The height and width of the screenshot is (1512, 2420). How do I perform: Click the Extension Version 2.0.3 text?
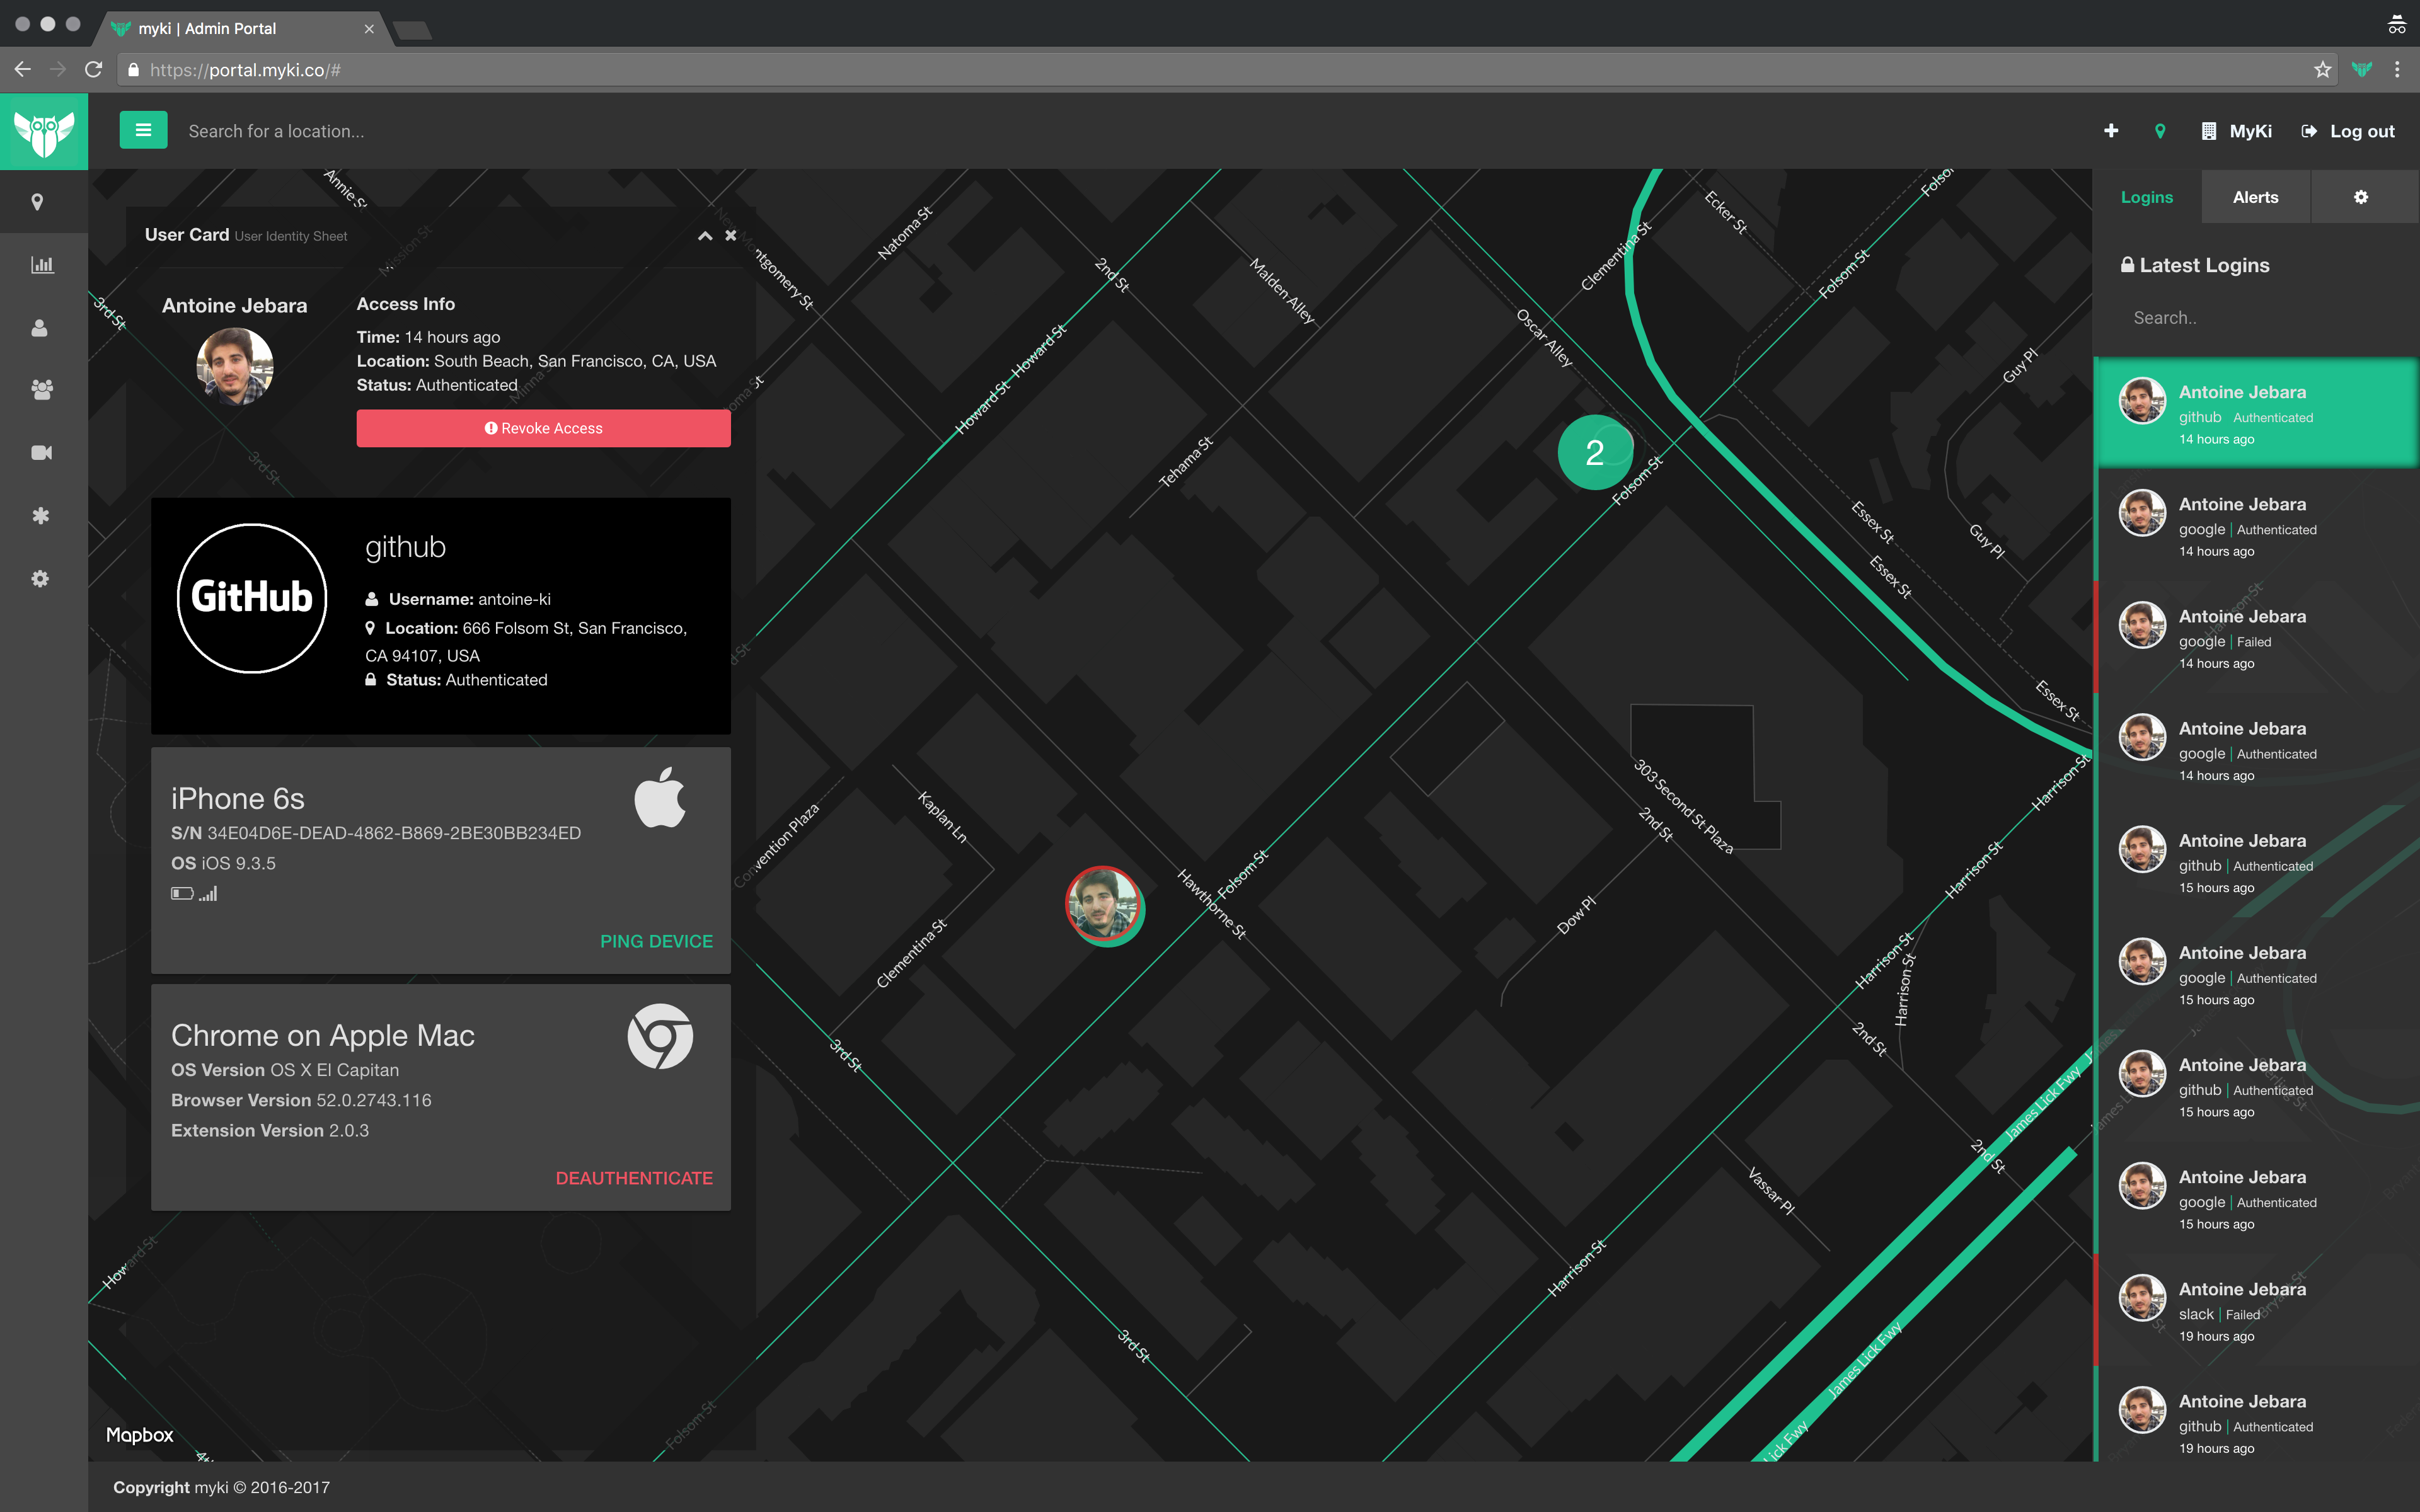coord(270,1130)
